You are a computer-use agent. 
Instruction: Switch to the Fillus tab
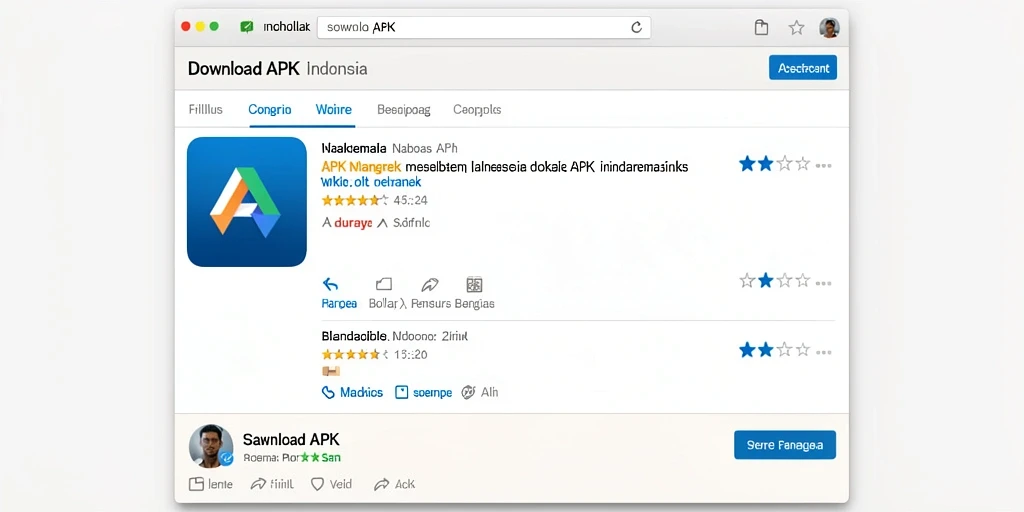[x=206, y=110]
